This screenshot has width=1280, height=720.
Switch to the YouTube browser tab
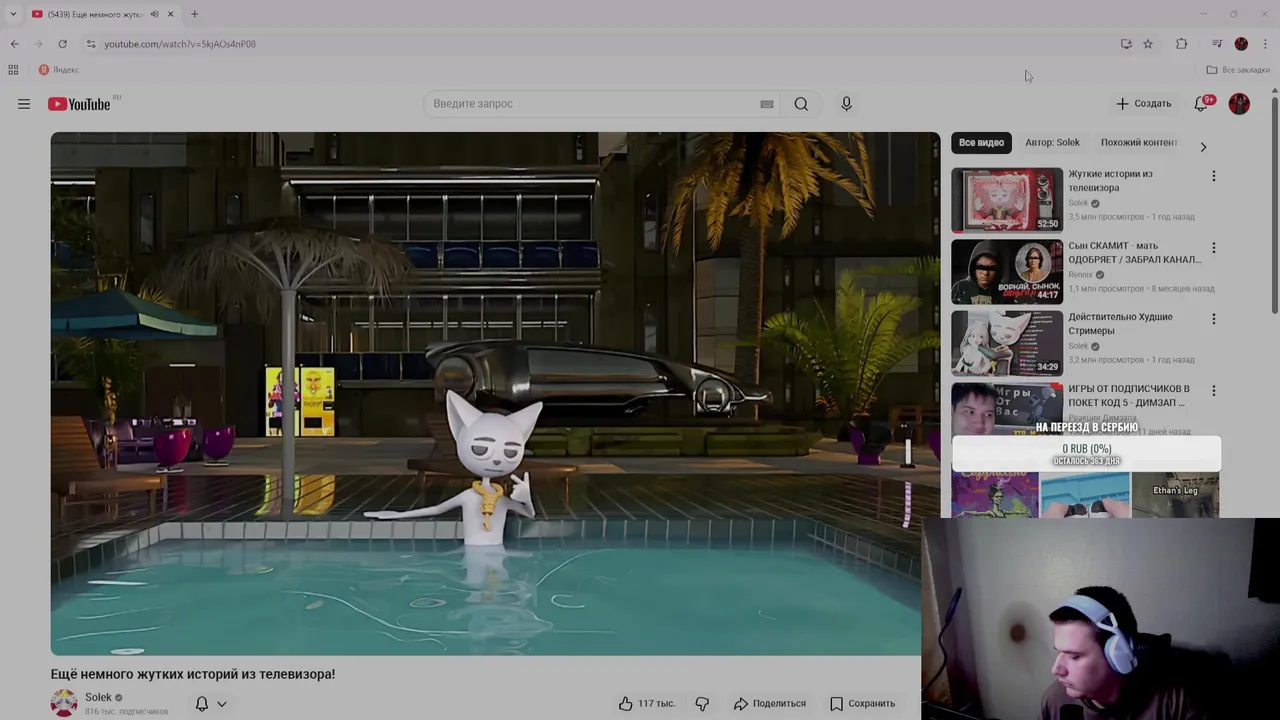click(x=94, y=14)
